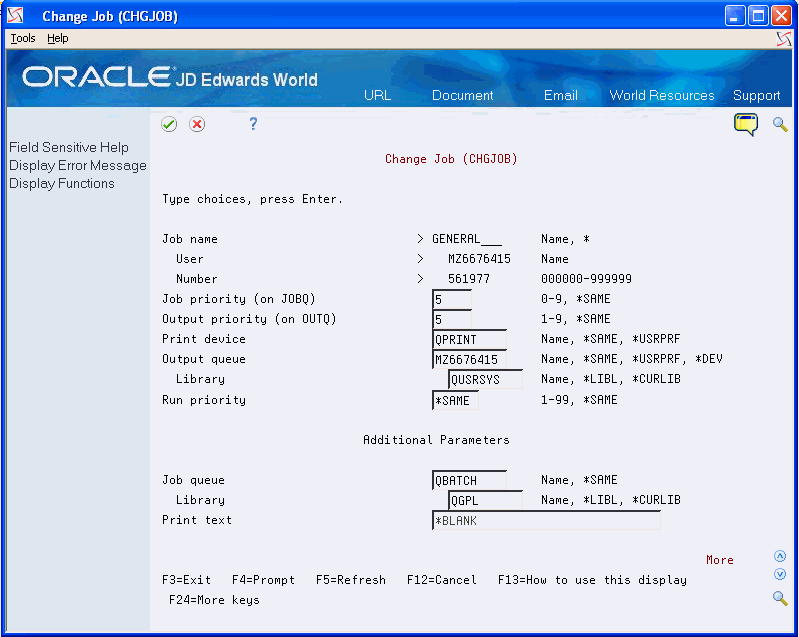Open the World Resources tab
Screen dimensions: 799x637
pos(662,95)
